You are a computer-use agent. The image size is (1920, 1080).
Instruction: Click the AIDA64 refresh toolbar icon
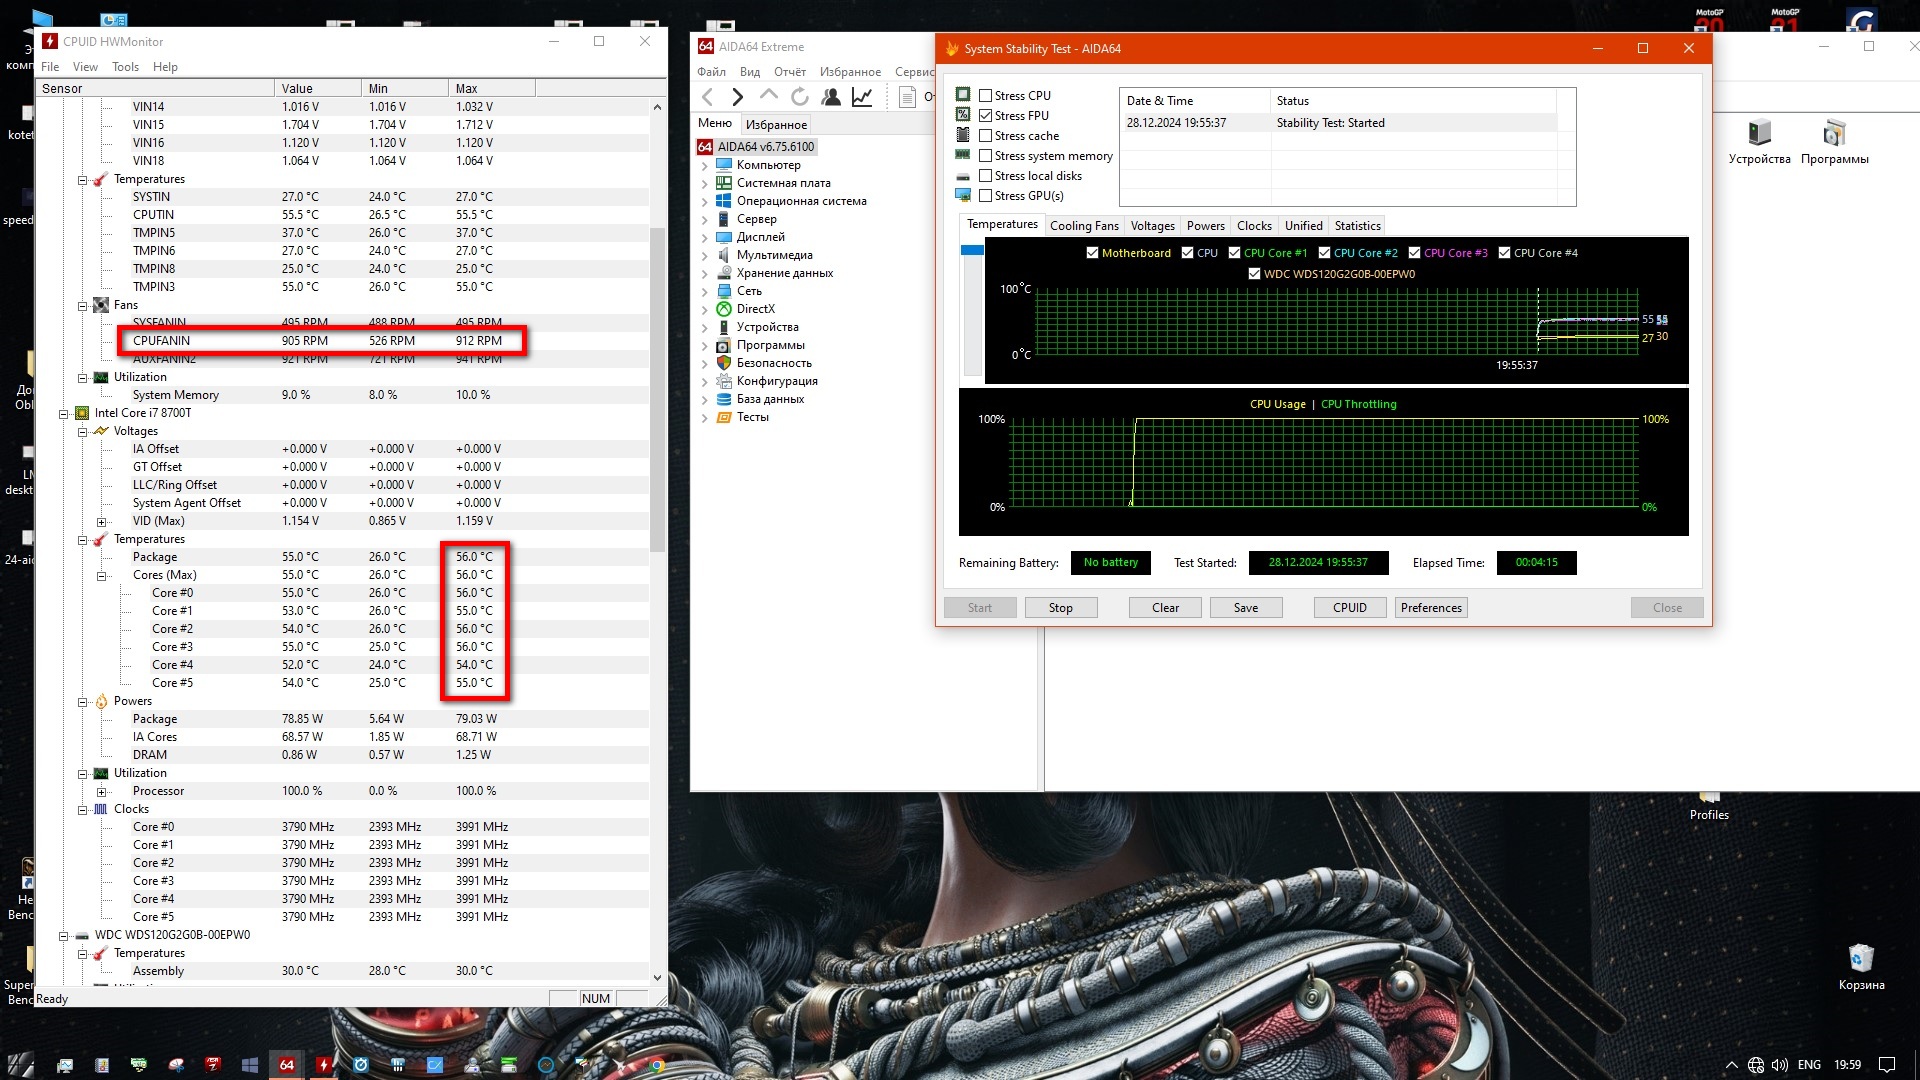coord(799,96)
